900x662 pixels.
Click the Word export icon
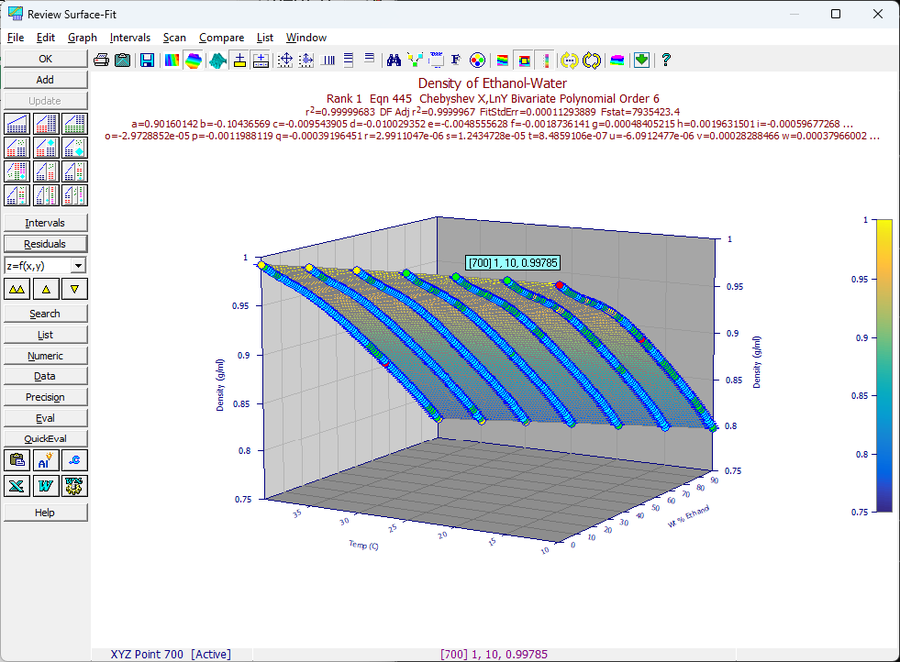tap(45, 486)
